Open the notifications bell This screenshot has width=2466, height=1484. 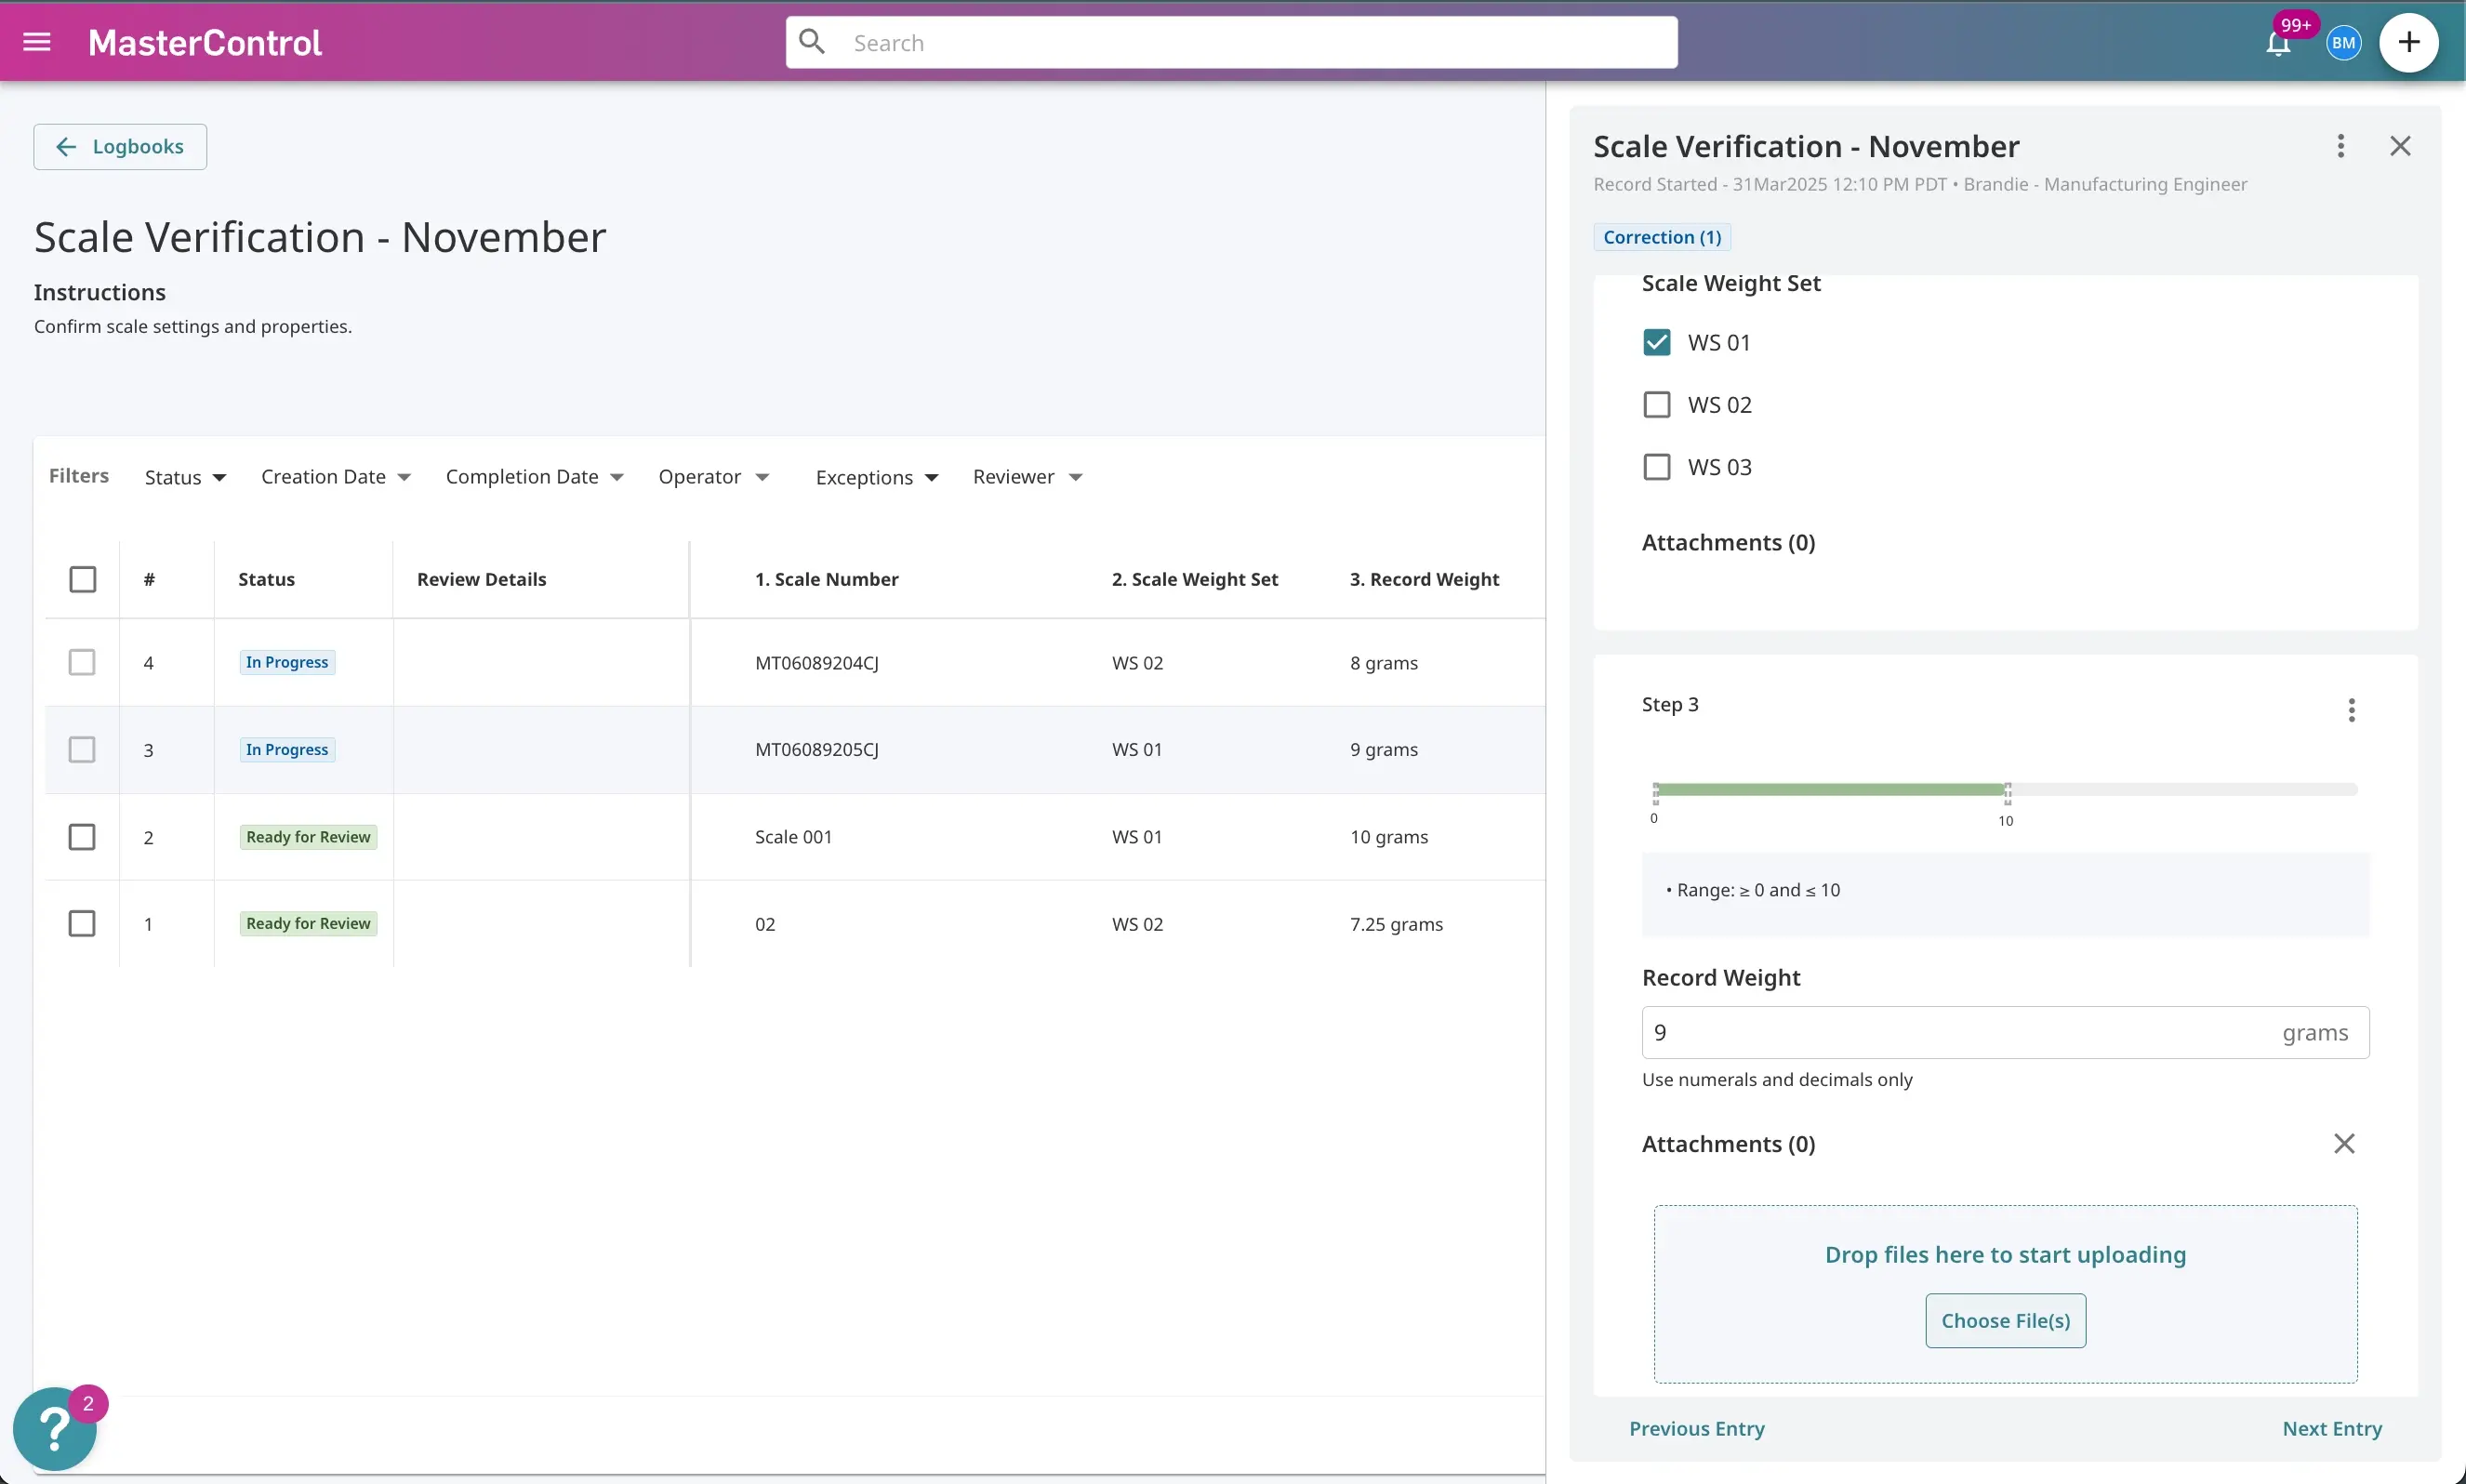tap(2278, 43)
